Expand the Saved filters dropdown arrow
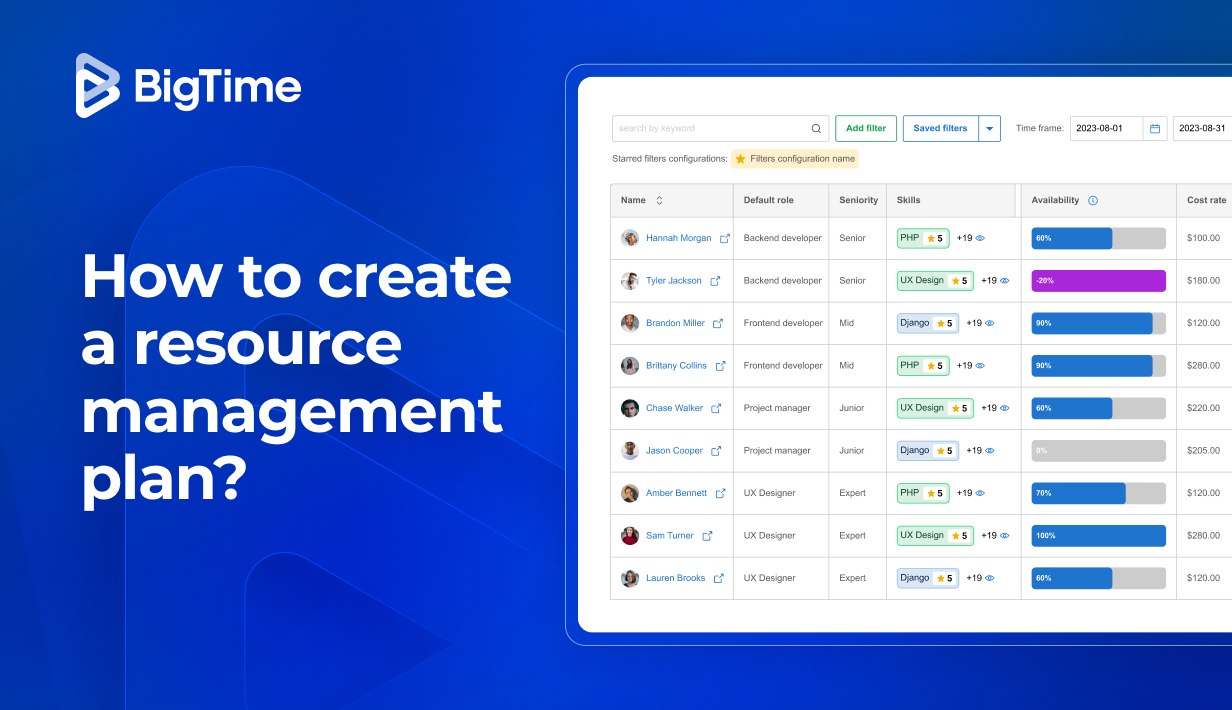Image resolution: width=1232 pixels, height=710 pixels. pos(990,129)
